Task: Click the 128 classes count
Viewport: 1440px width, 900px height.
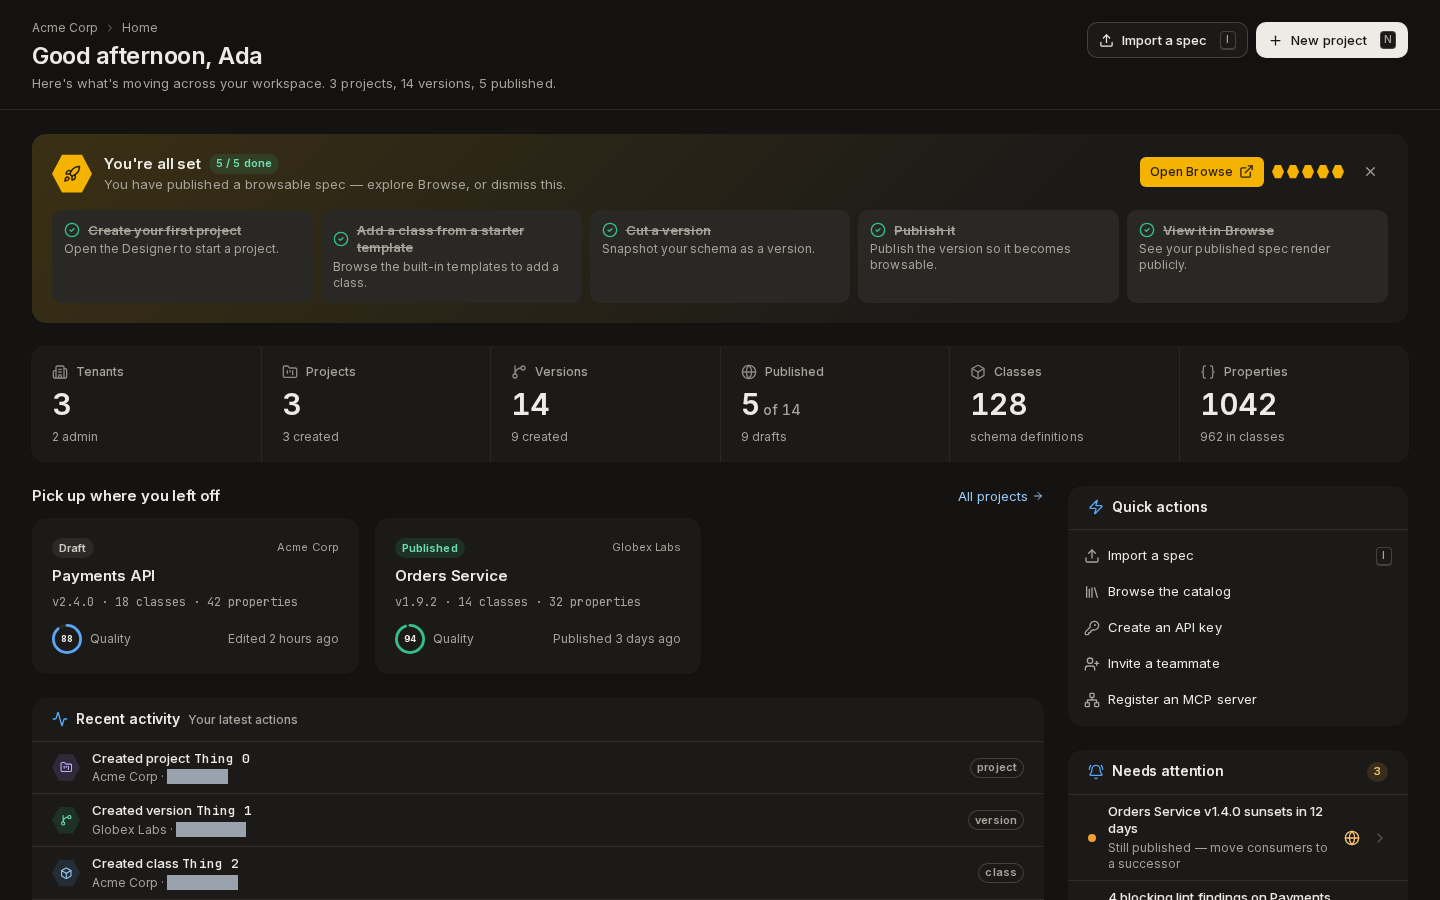Action: click(999, 404)
